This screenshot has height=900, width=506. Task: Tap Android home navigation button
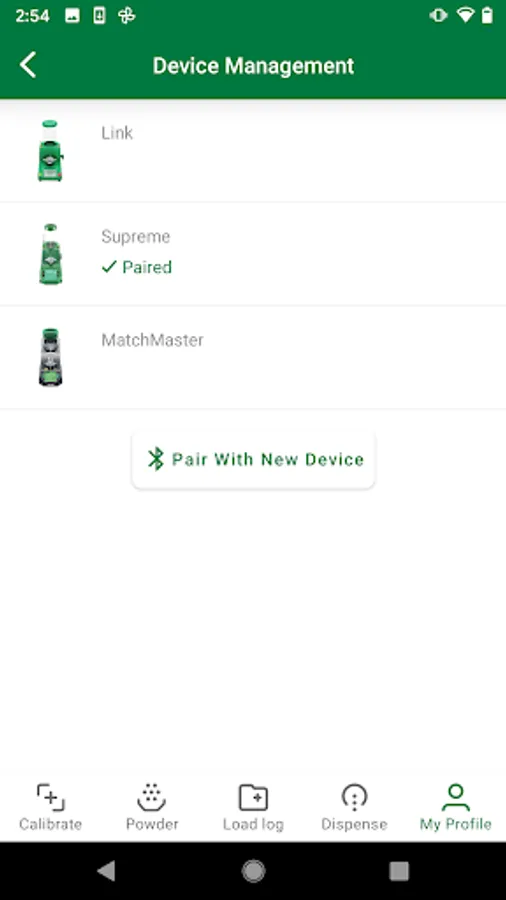pos(253,871)
